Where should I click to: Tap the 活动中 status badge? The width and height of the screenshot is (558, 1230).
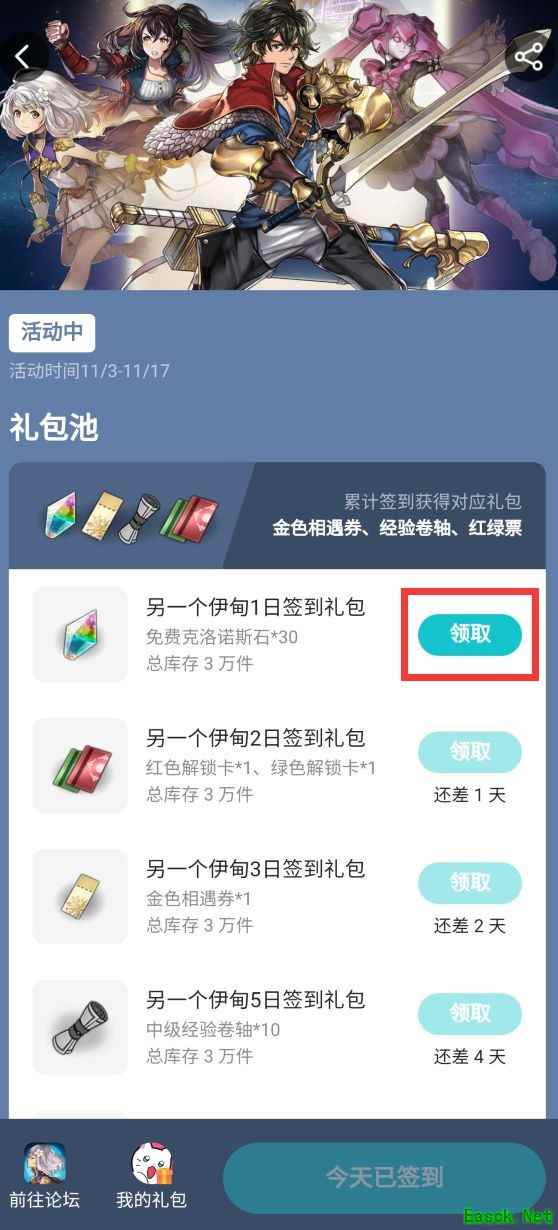(x=52, y=333)
